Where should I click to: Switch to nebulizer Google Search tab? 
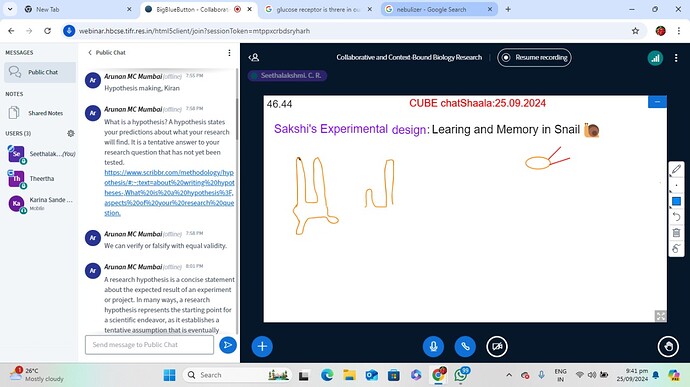click(439, 9)
